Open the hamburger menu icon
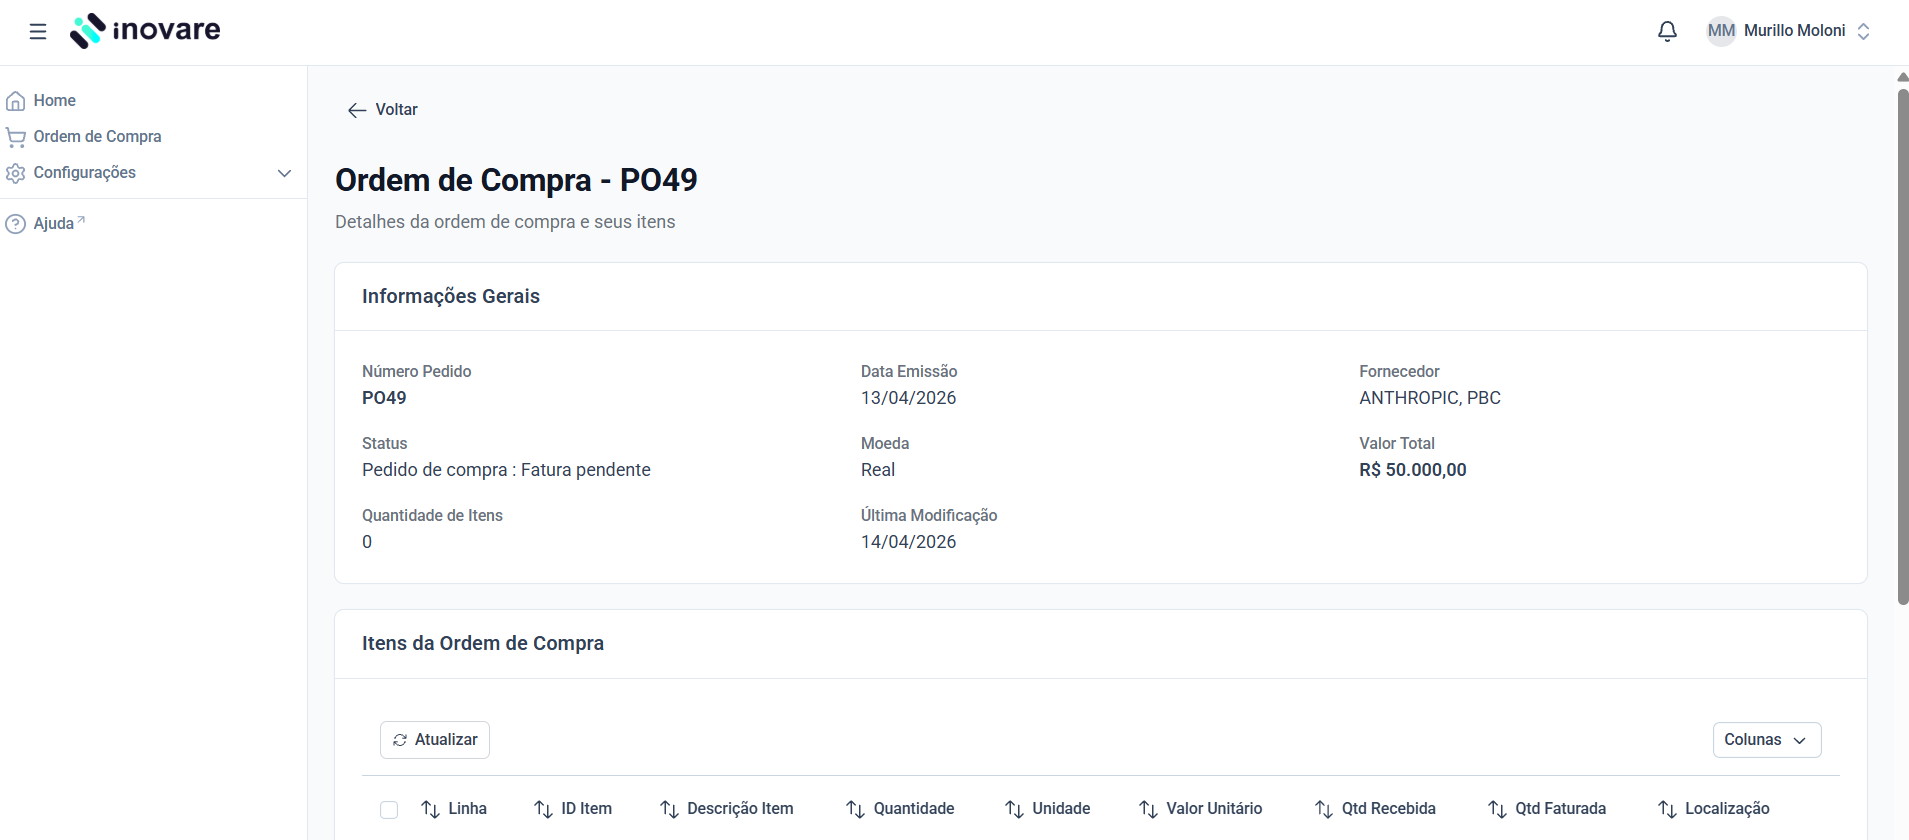This screenshot has width=1909, height=840. pyautogui.click(x=38, y=31)
